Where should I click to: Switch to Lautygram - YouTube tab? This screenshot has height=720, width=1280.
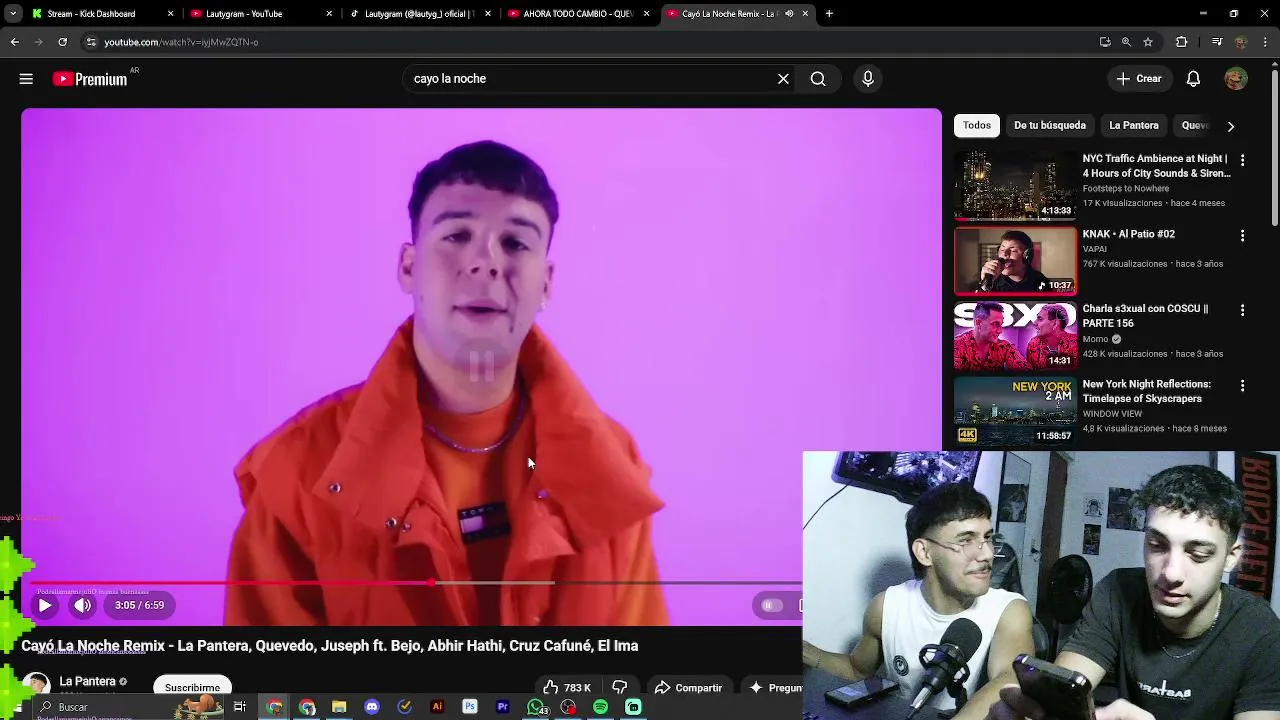pos(260,14)
